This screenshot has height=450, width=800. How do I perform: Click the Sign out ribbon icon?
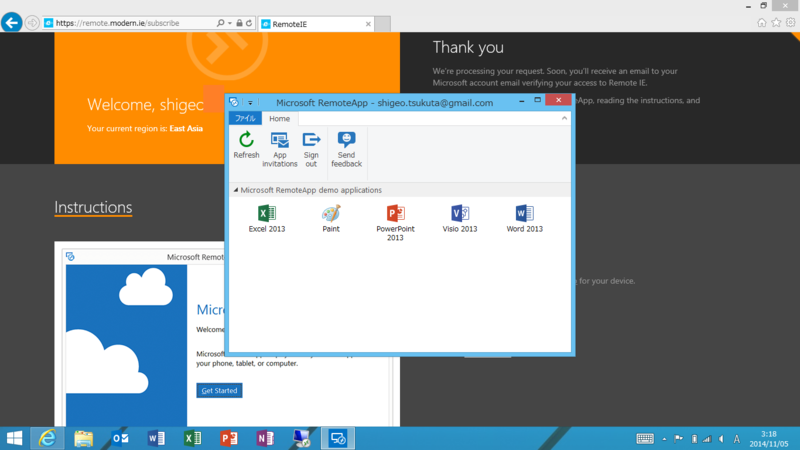(x=311, y=149)
